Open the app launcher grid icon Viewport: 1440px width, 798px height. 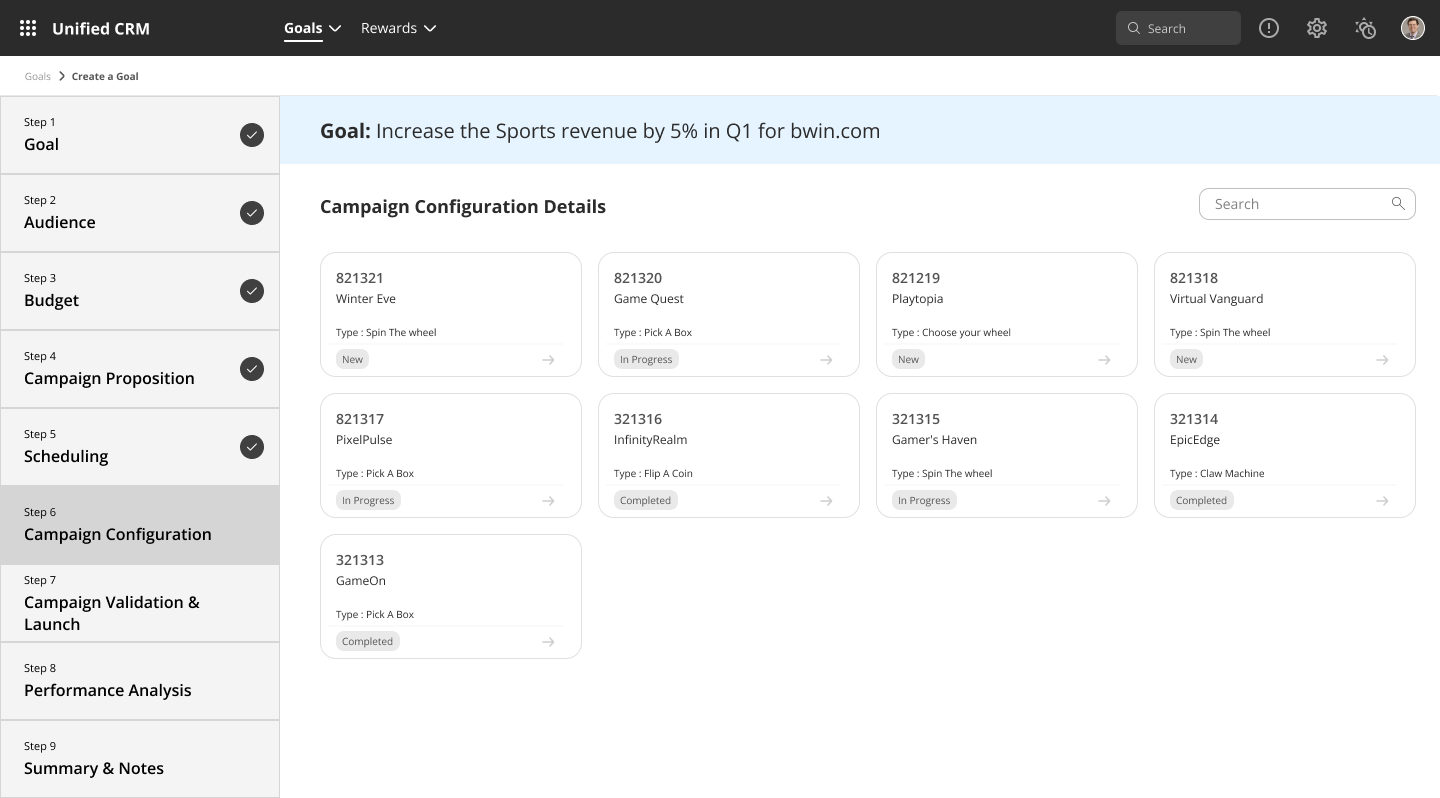(x=28, y=28)
